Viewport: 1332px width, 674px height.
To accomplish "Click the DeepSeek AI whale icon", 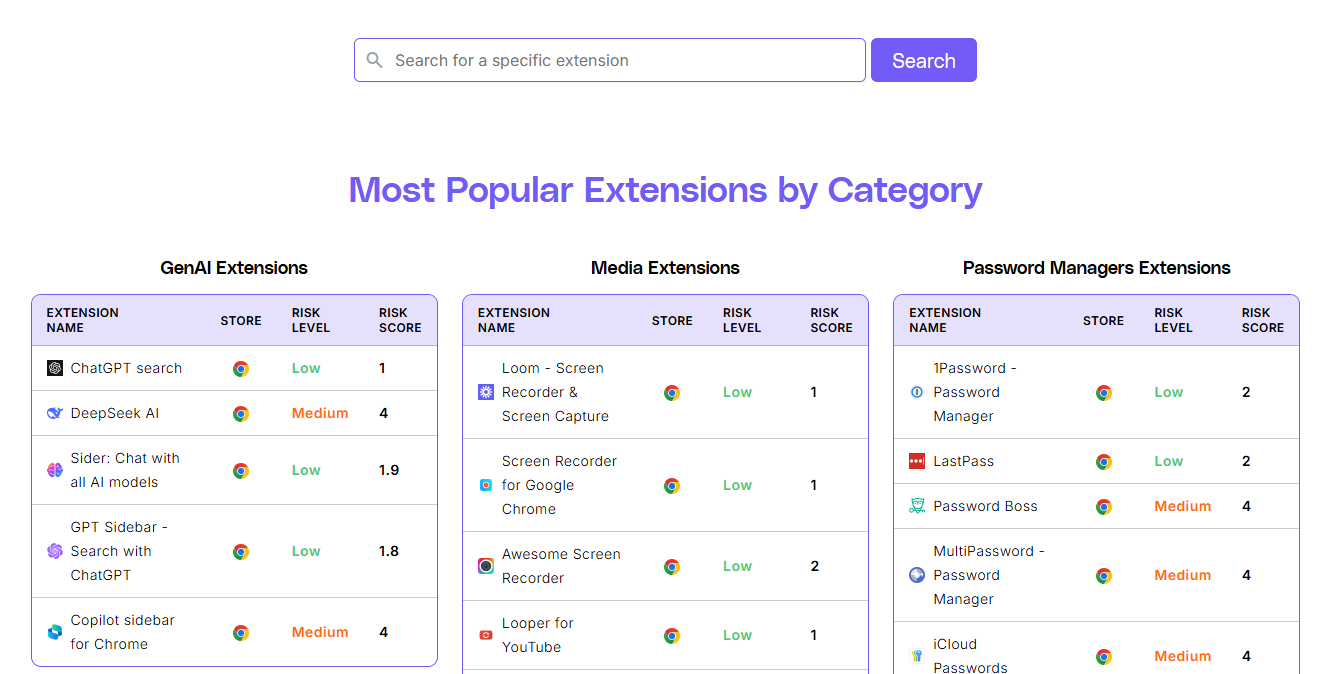I will coord(53,413).
